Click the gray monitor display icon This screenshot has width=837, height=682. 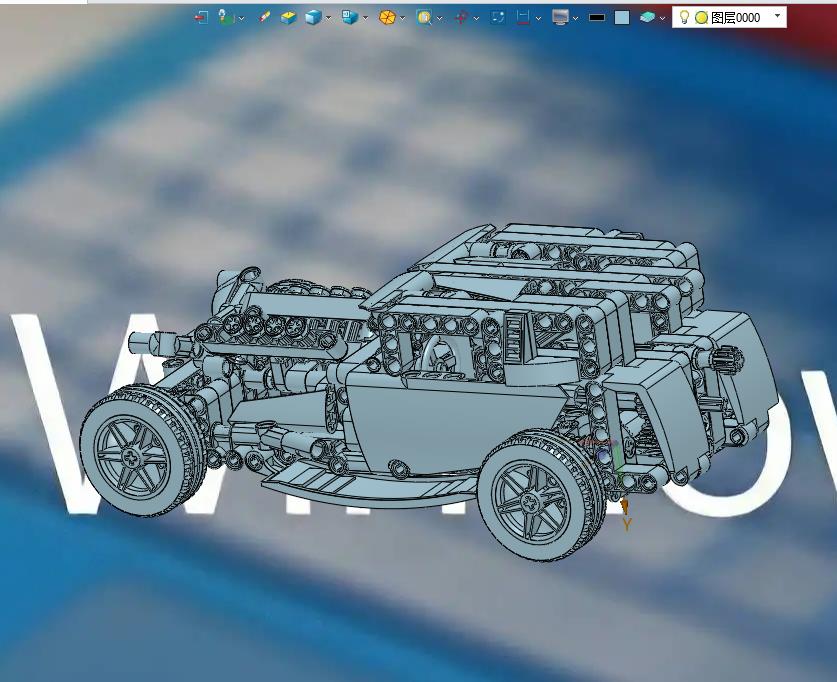click(560, 18)
